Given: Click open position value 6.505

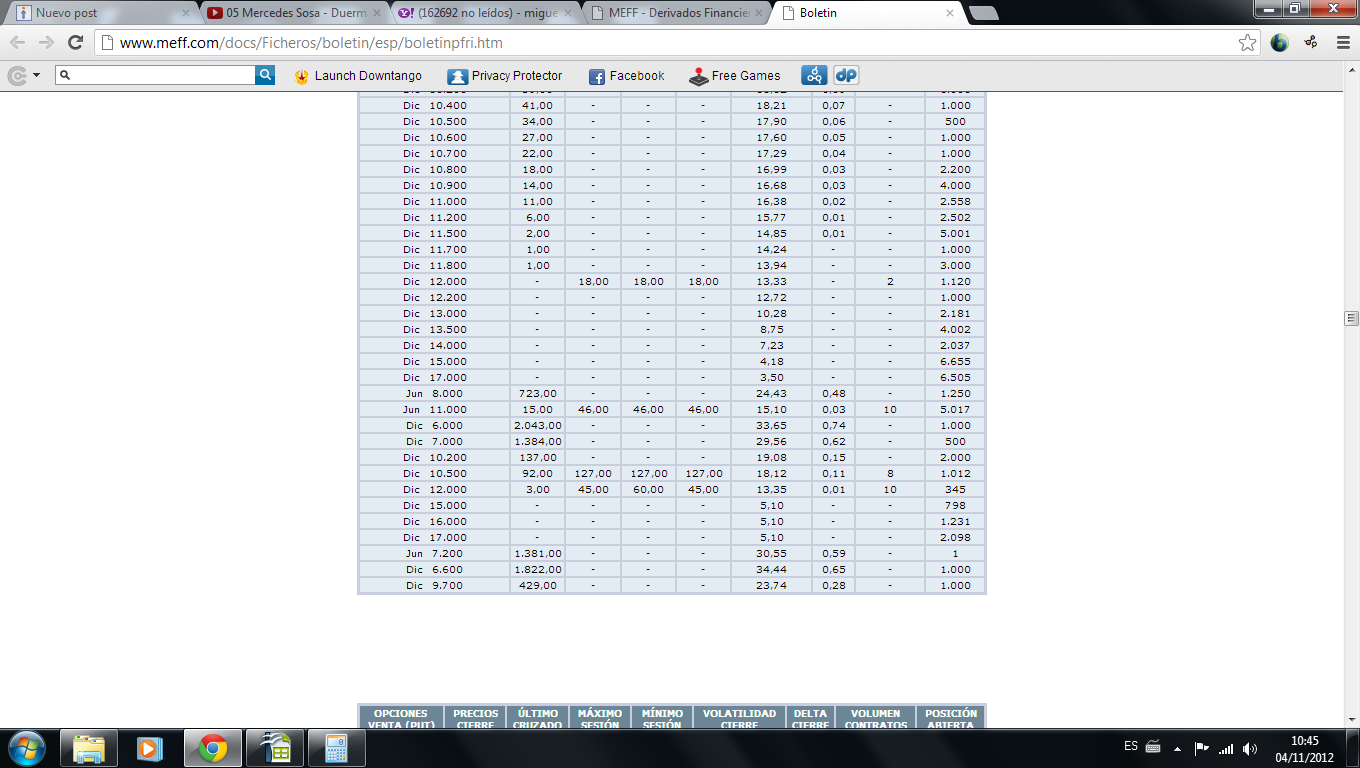Looking at the screenshot, I should 955,377.
